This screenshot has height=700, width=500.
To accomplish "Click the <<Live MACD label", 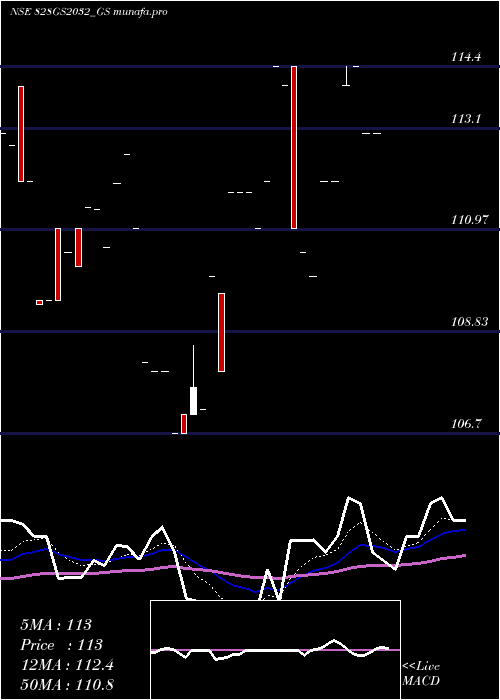I will (x=421, y=674).
